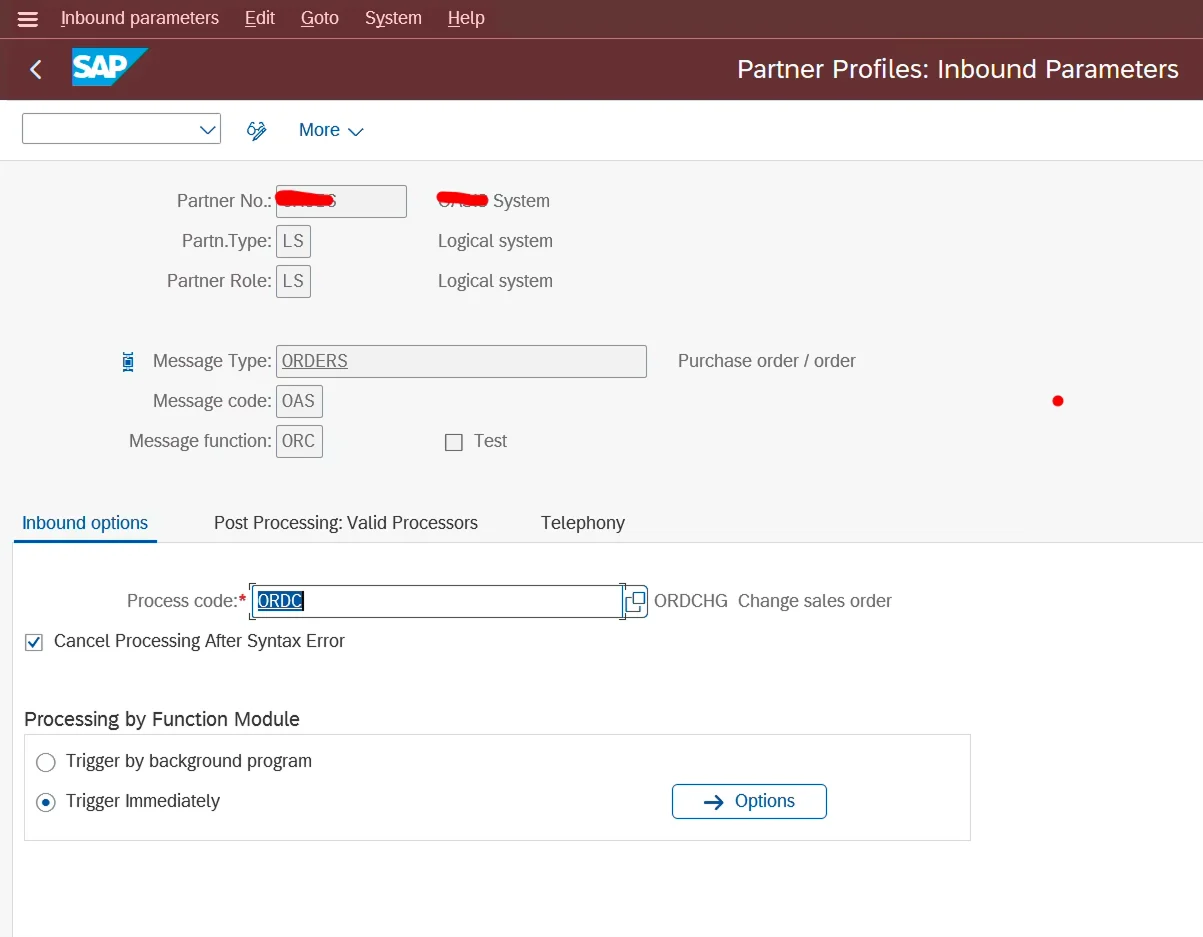Uncheck Cancel Processing After Syntax Error
Viewport: 1203px width, 937px height.
(35, 642)
